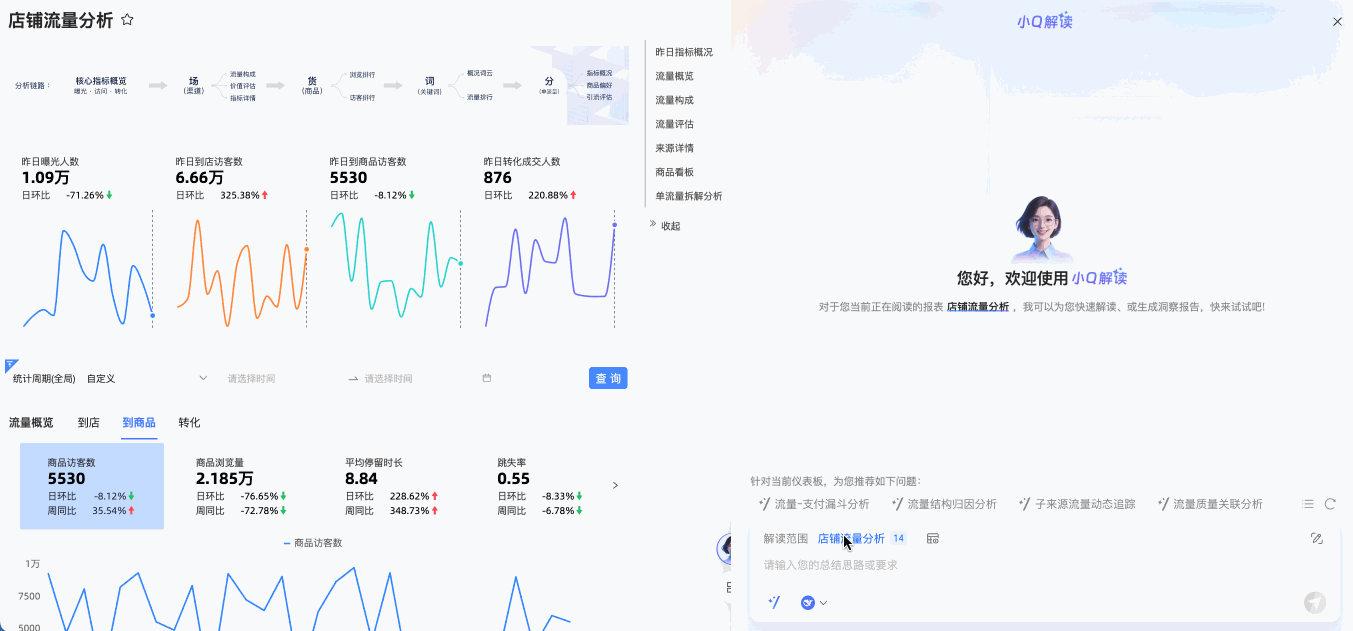Image resolution: width=1353 pixels, height=631 pixels.
Task: Open the 统计周期 自定义 dropdown
Action: tap(147, 378)
